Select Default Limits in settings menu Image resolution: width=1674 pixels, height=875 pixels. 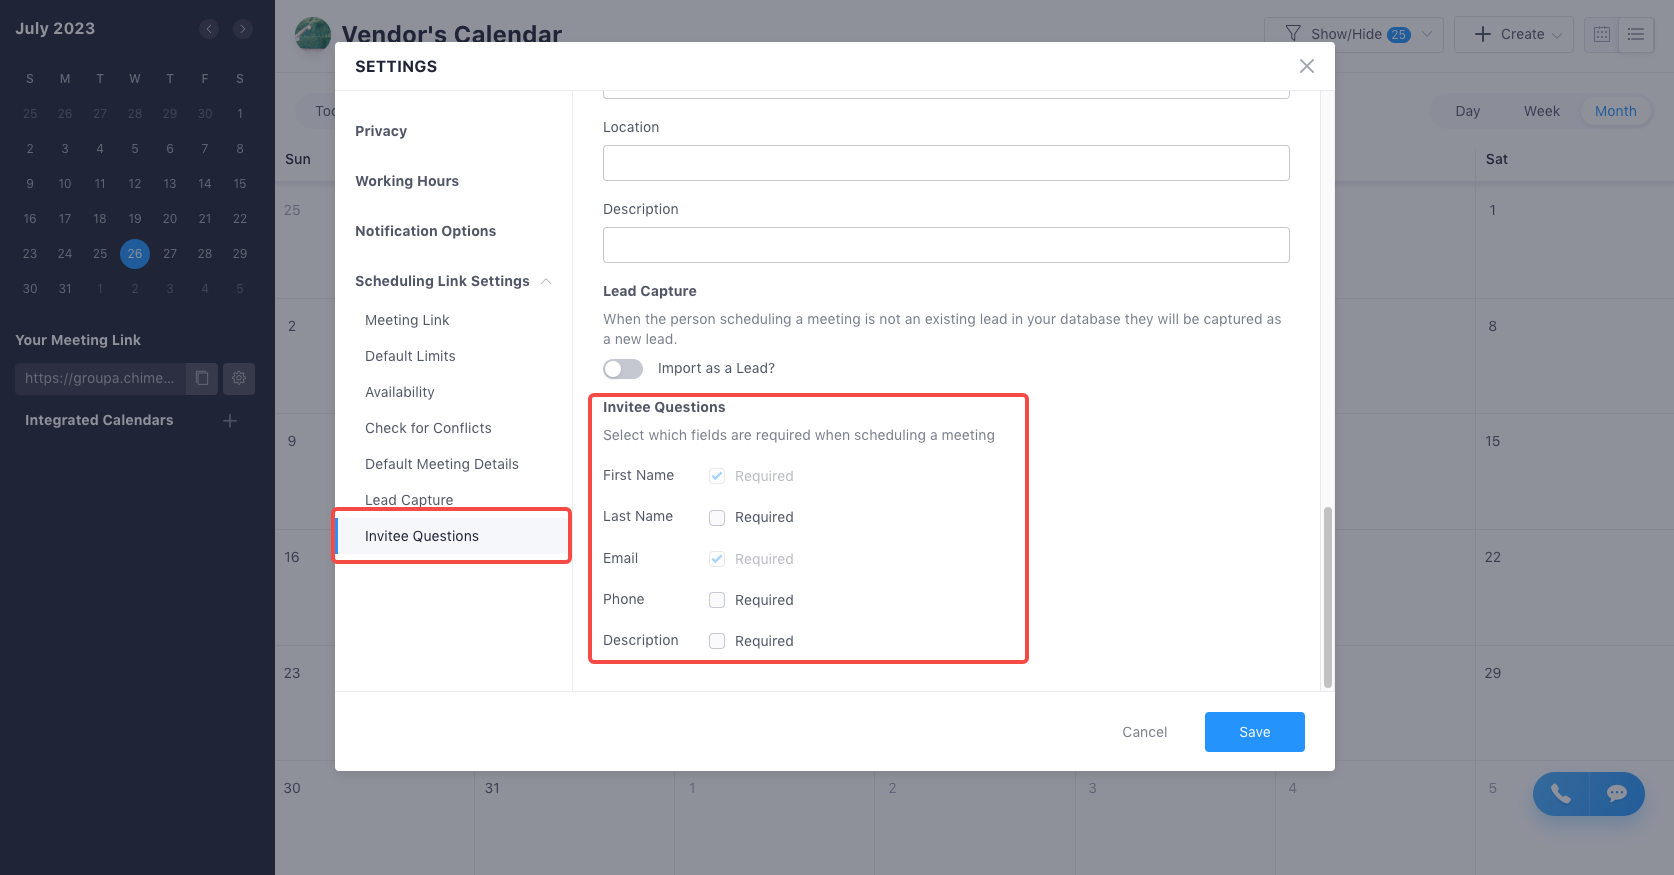tap(410, 356)
